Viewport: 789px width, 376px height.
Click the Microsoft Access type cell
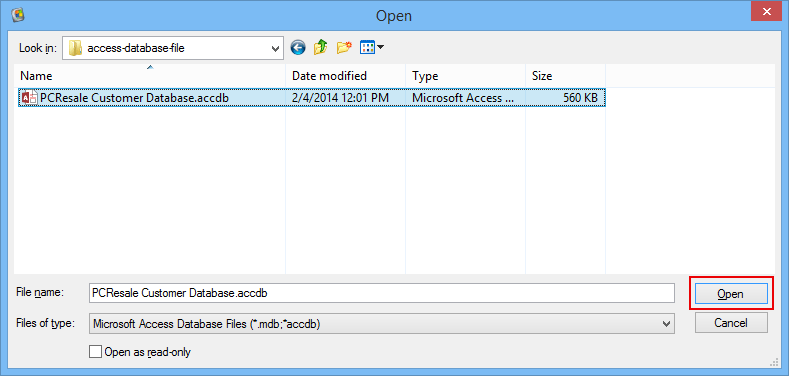463,98
